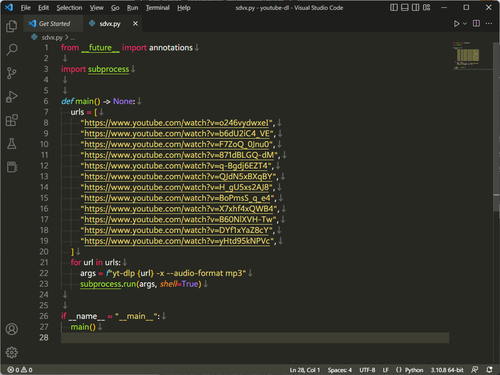Click the feedback icon in status bar
Screen dimensions: 500x375
pos(474,370)
